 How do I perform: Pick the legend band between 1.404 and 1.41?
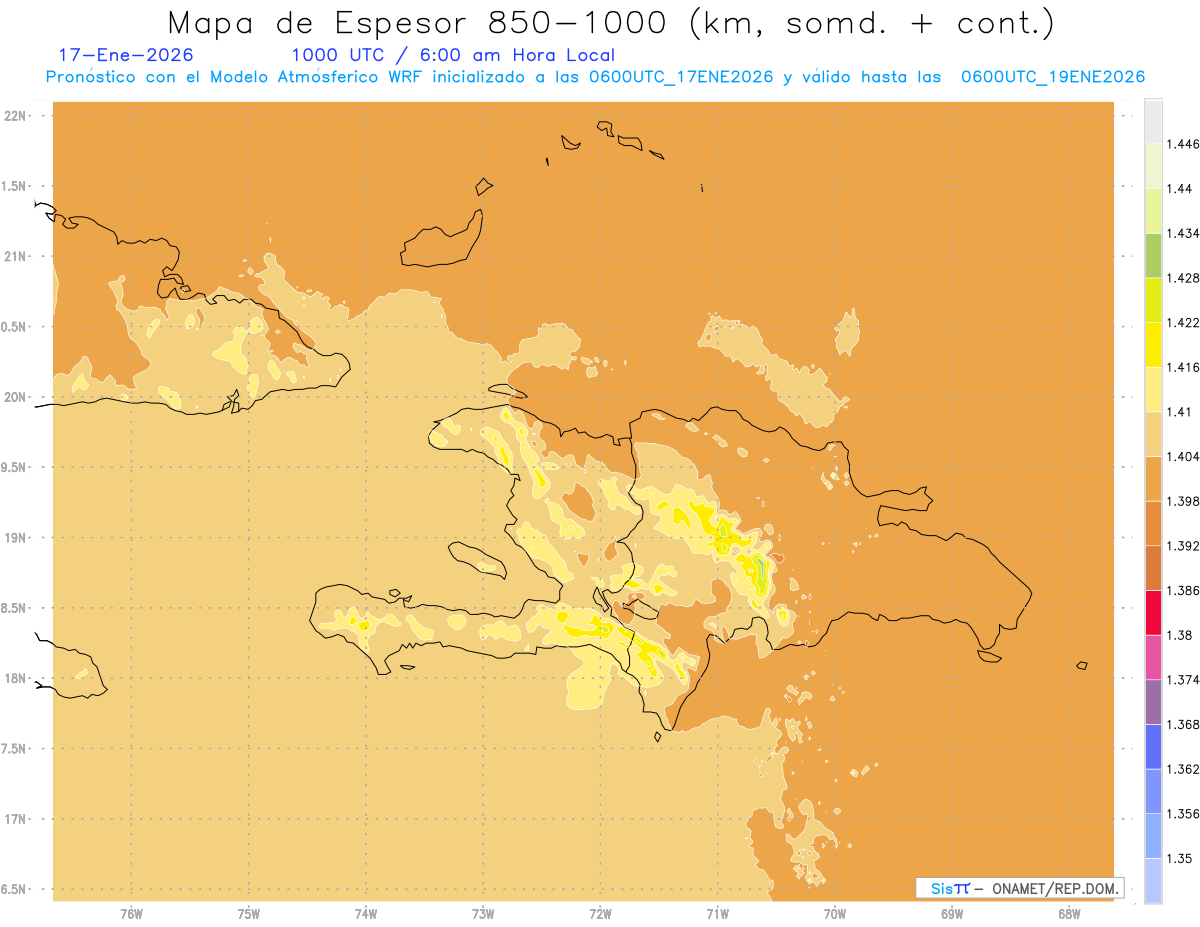(1153, 434)
